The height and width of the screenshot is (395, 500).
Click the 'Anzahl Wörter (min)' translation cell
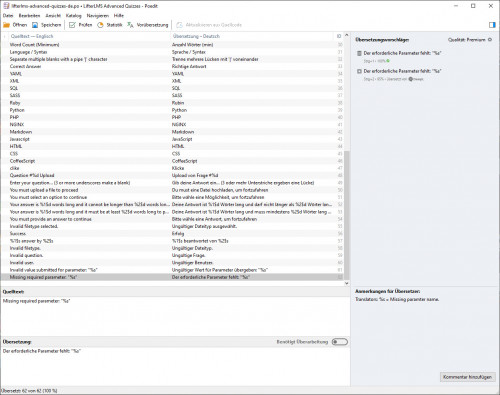[x=192, y=45]
